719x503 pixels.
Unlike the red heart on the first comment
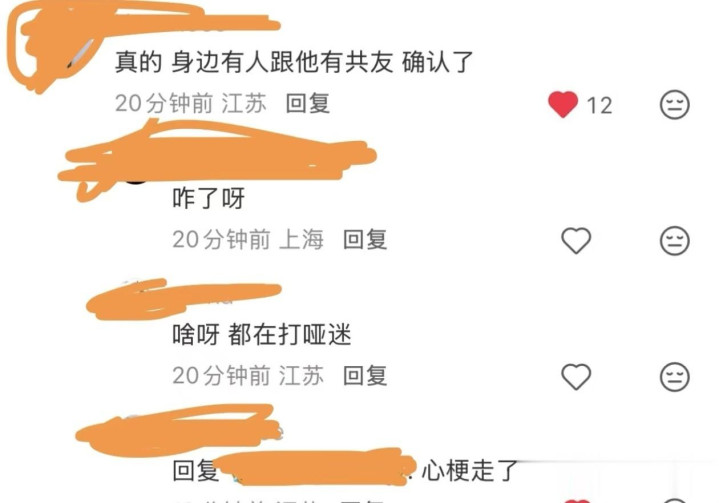pos(563,104)
